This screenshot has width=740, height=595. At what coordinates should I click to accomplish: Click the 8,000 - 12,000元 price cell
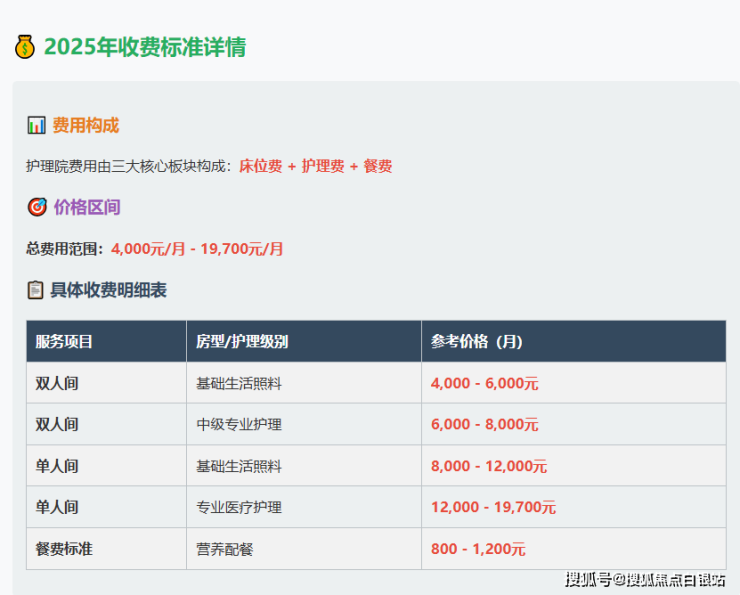pos(488,466)
